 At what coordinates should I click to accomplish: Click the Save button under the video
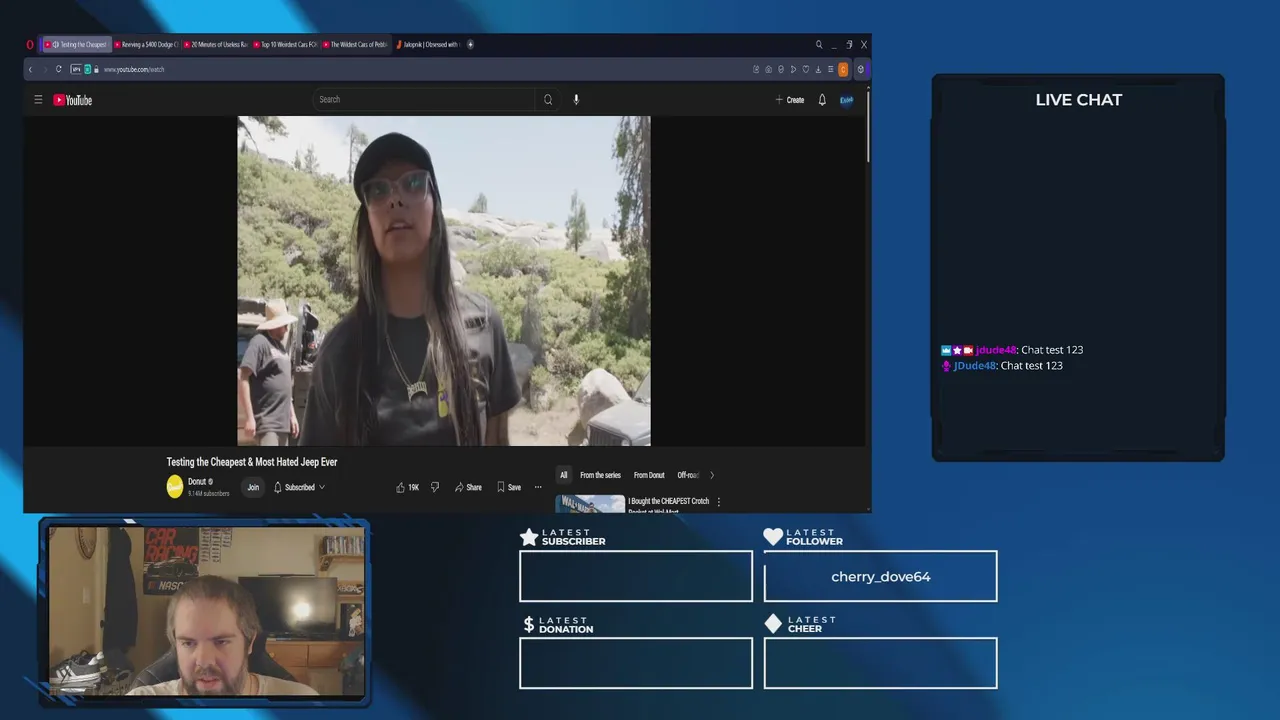click(509, 487)
